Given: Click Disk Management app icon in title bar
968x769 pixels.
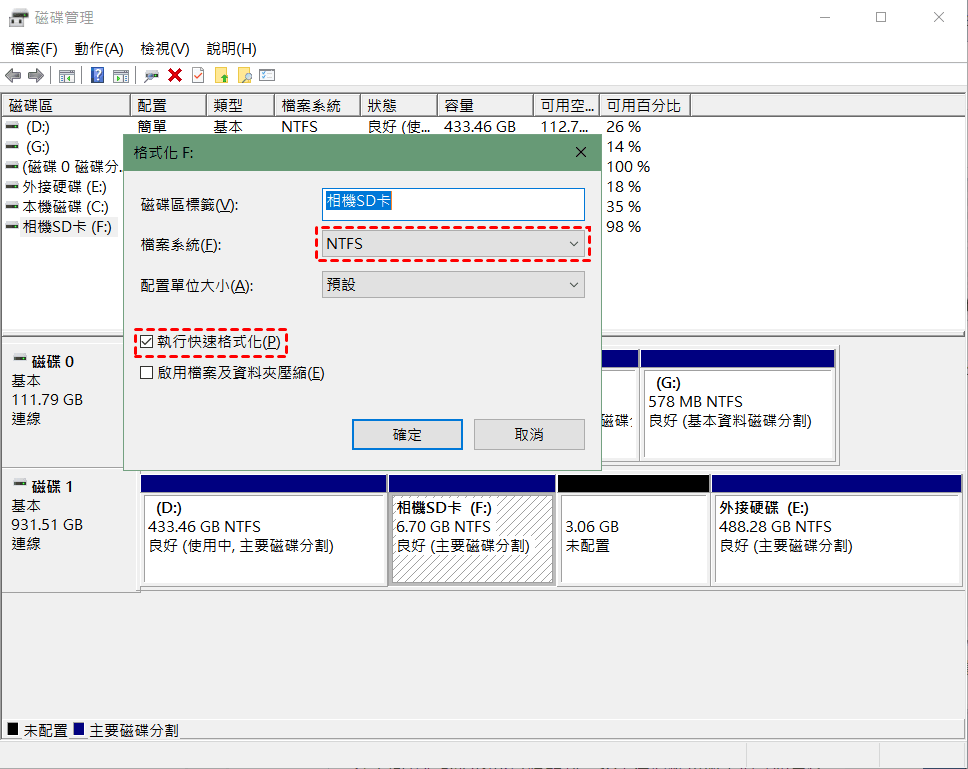Looking at the screenshot, I should (18, 18).
